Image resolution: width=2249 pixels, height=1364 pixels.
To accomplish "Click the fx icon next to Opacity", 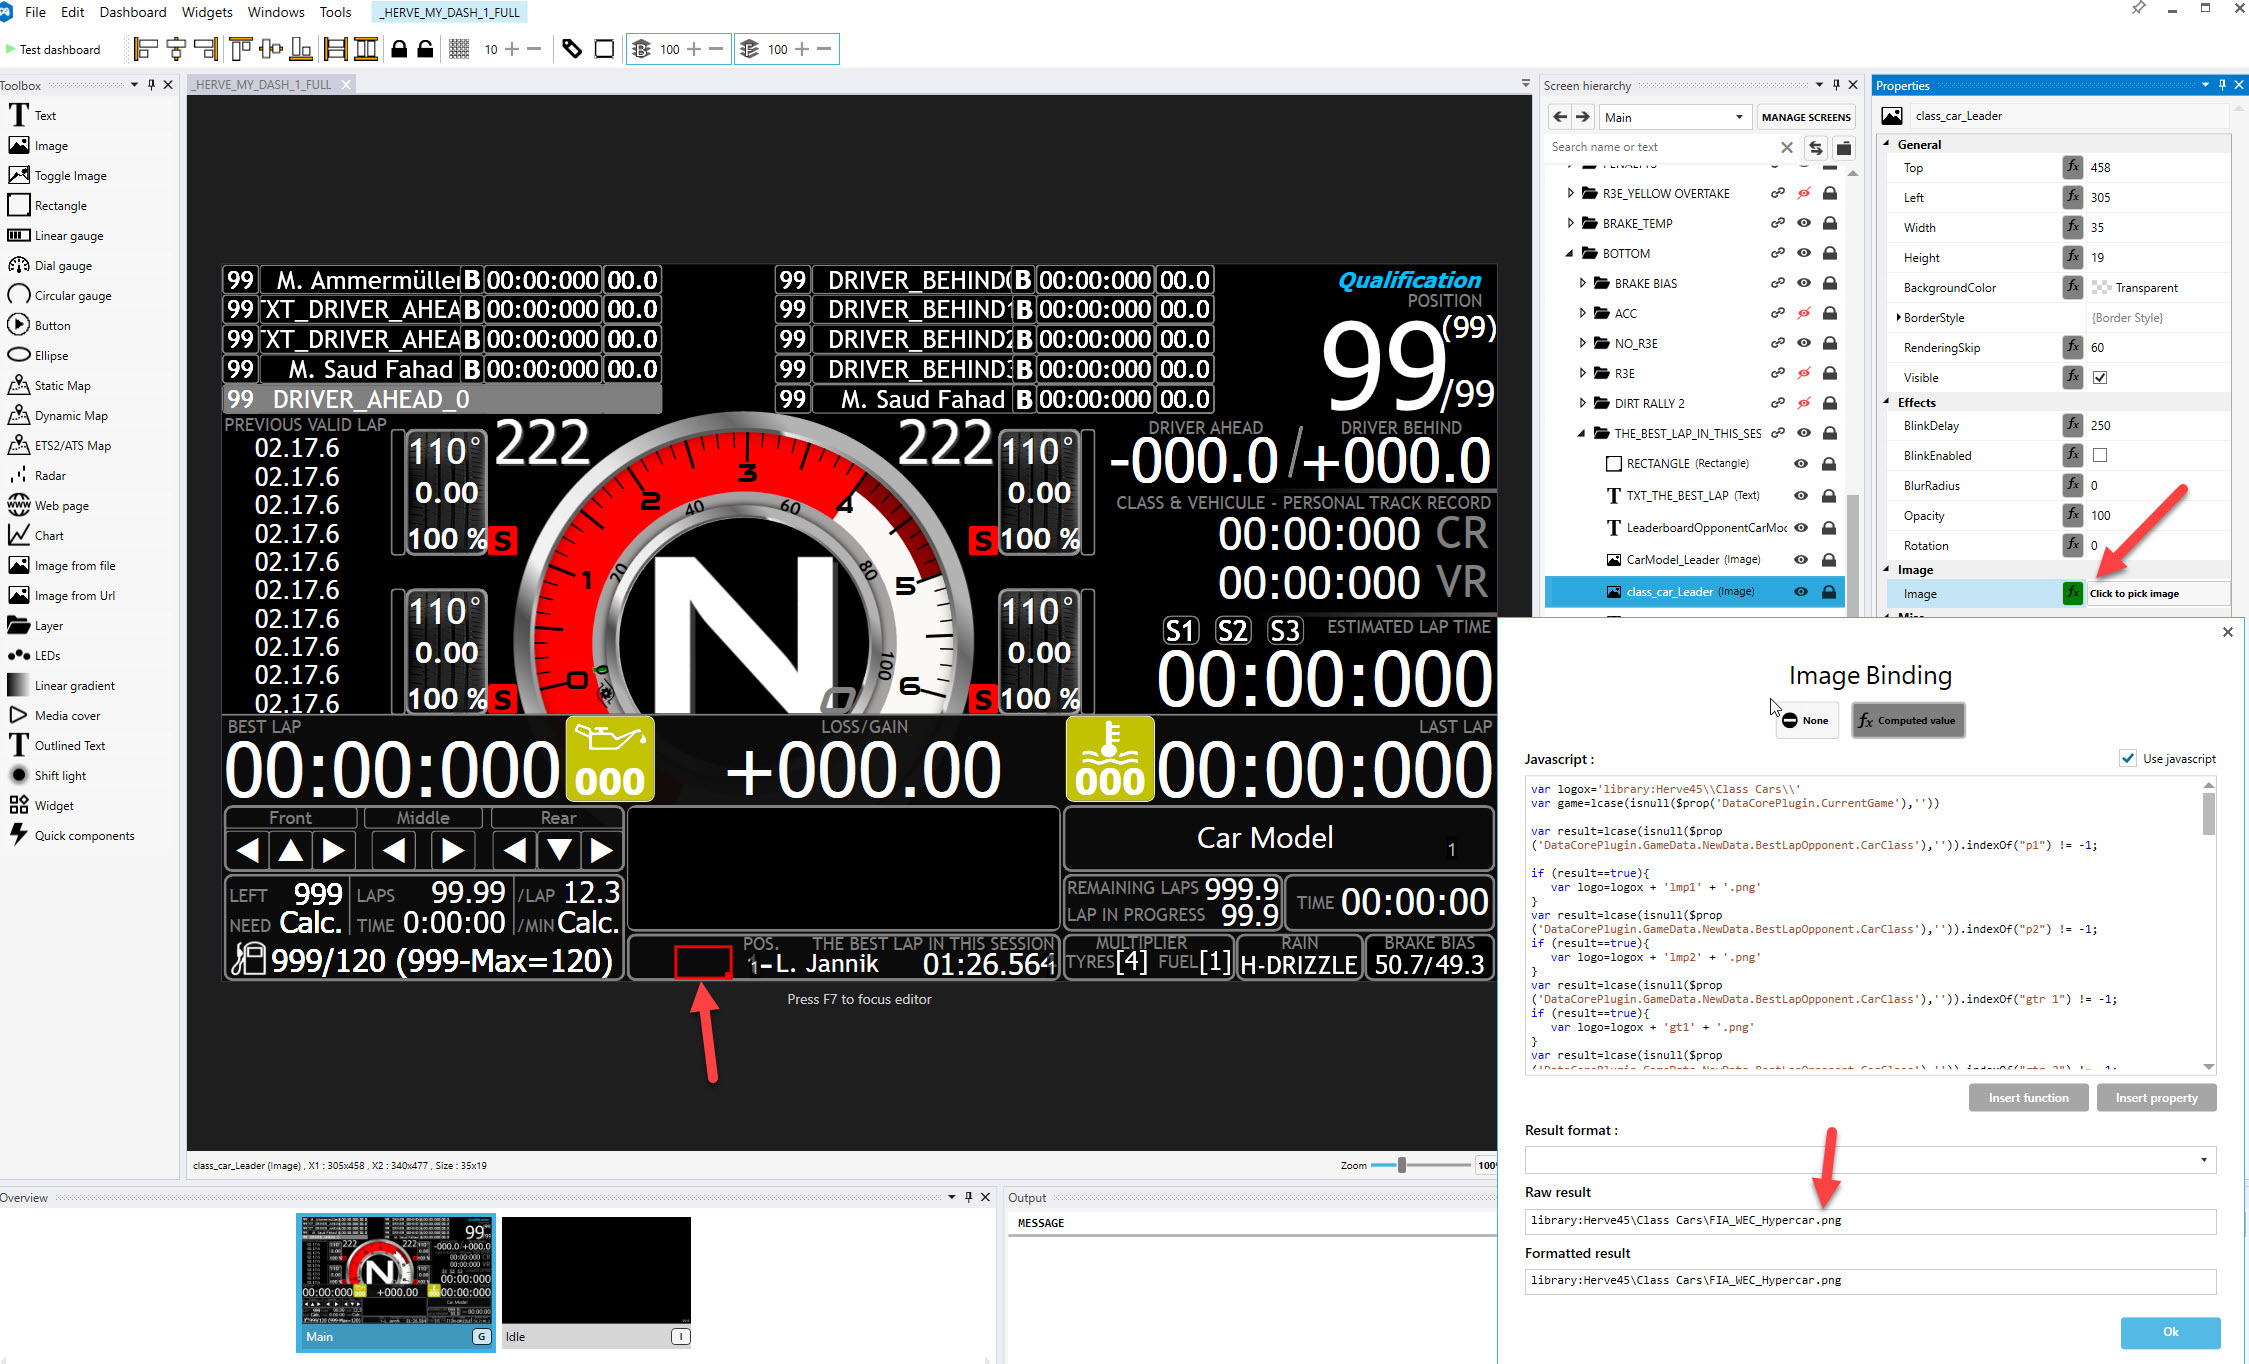I will tap(2073, 515).
